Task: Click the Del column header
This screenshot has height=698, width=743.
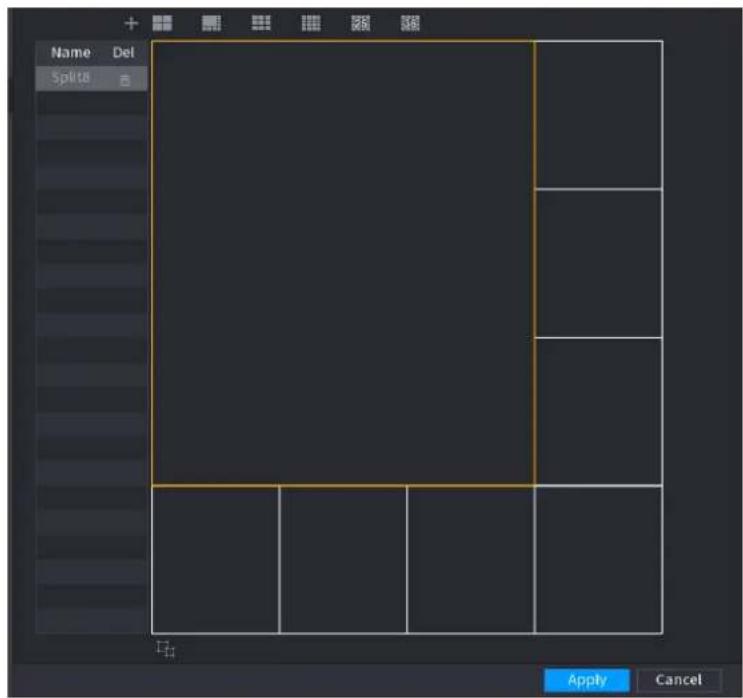Action: [123, 53]
